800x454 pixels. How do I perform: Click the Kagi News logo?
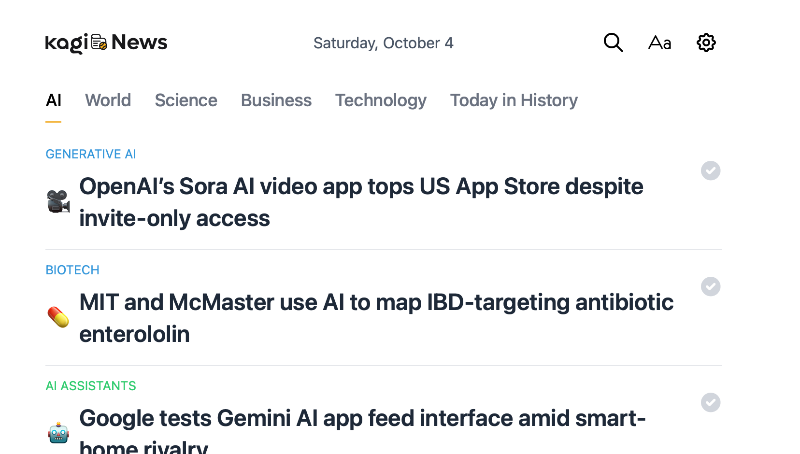pos(106,43)
